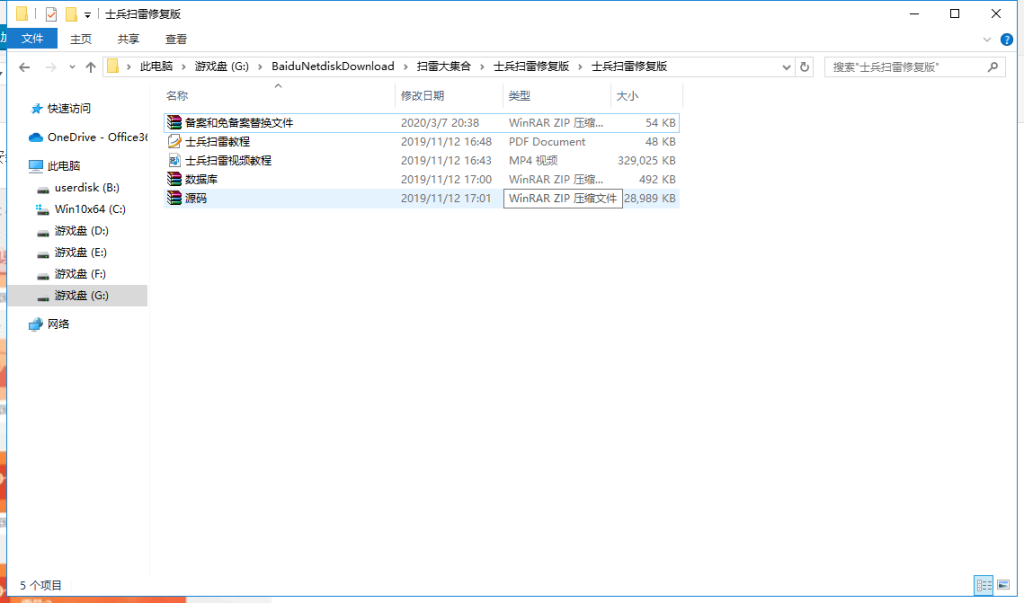
Task: Click file name 数据库
Action: (201, 180)
